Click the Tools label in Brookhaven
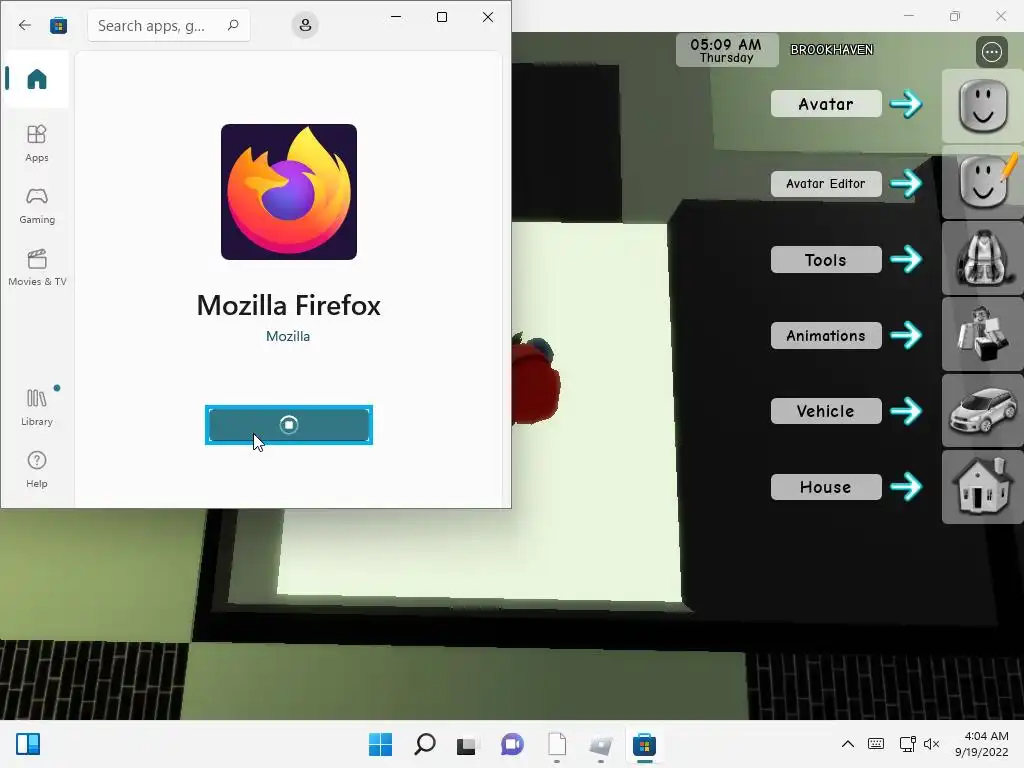Screen dimensions: 1024x768 coord(826,260)
